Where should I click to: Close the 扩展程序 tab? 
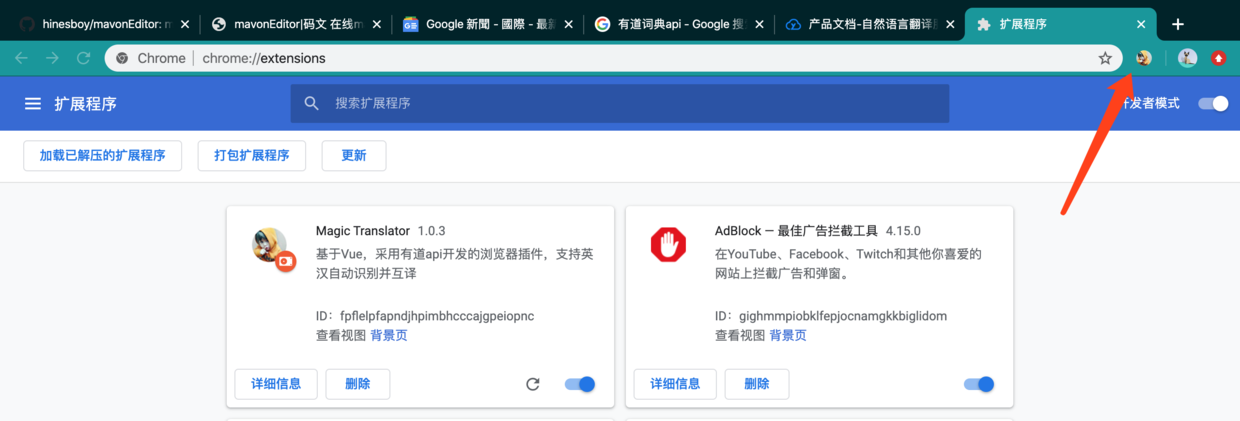[1141, 24]
